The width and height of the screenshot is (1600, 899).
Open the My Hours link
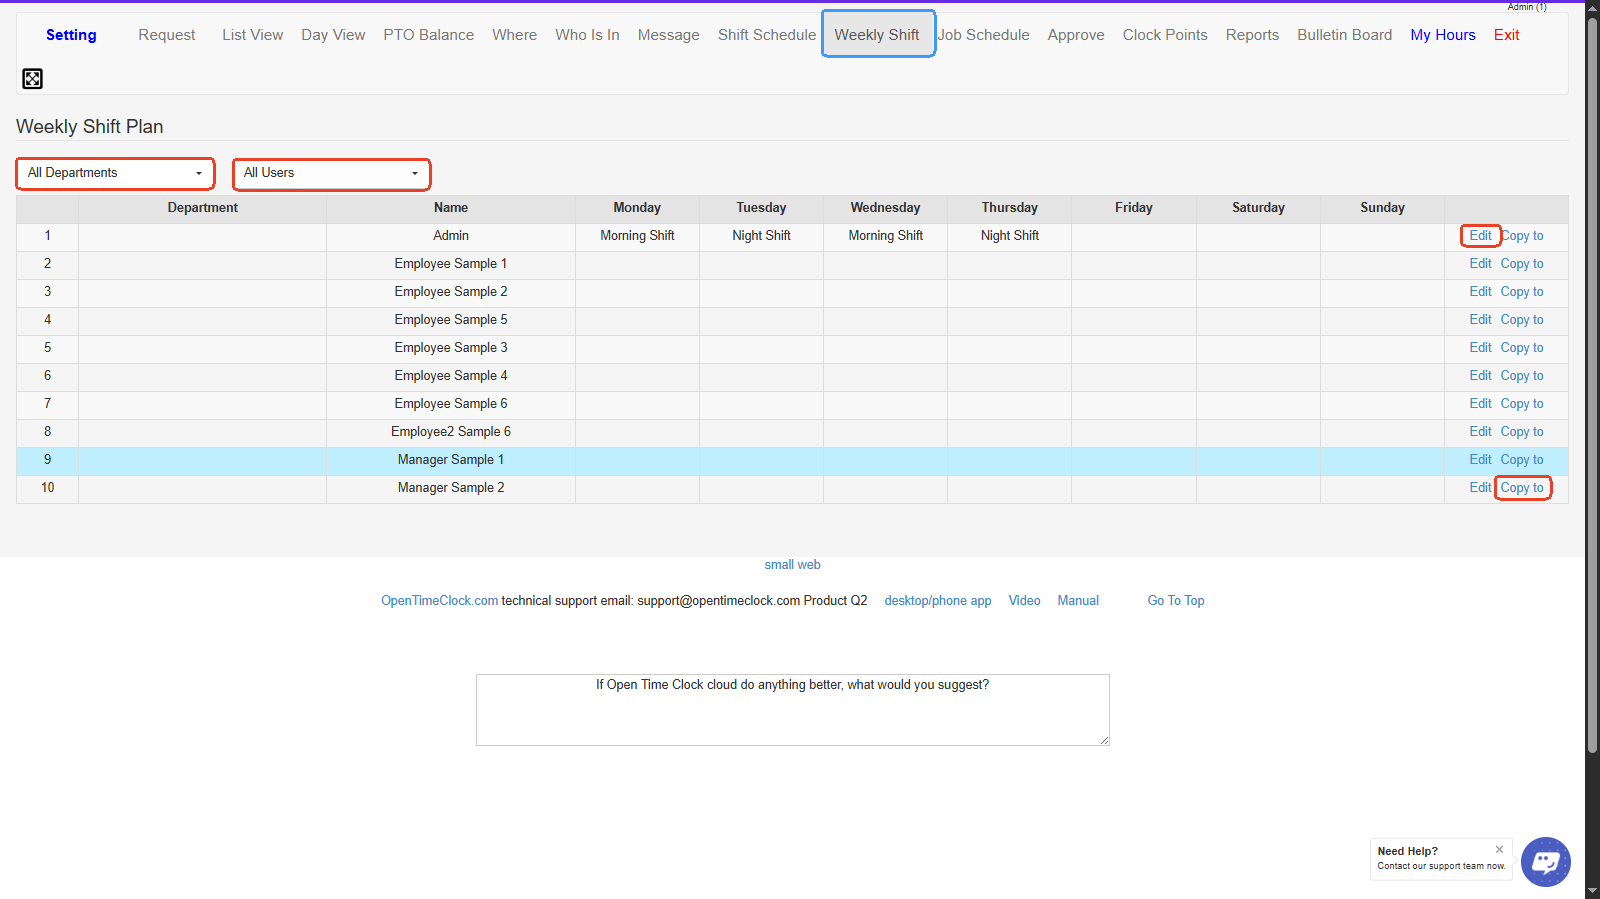1442,35
